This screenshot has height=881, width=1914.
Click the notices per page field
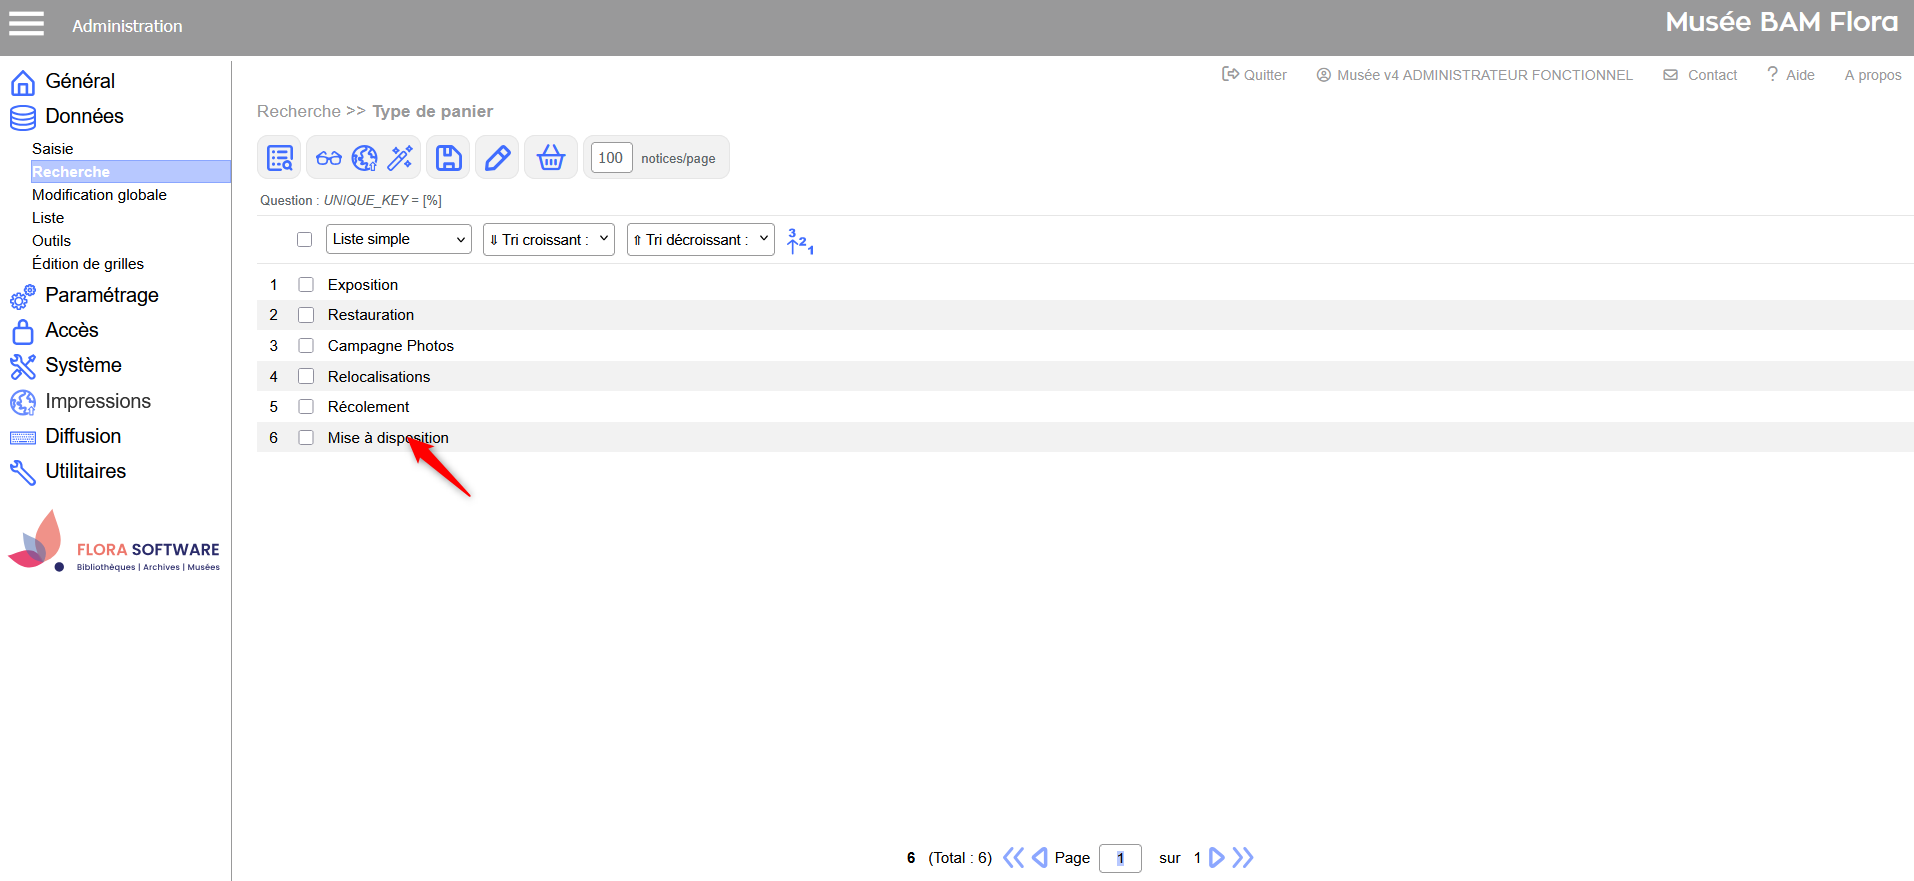[x=611, y=158]
